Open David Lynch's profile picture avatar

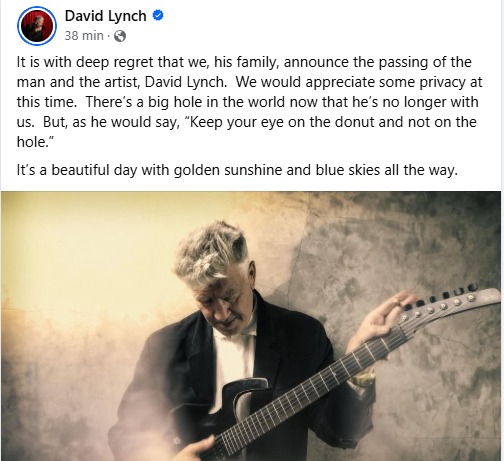click(x=37, y=26)
